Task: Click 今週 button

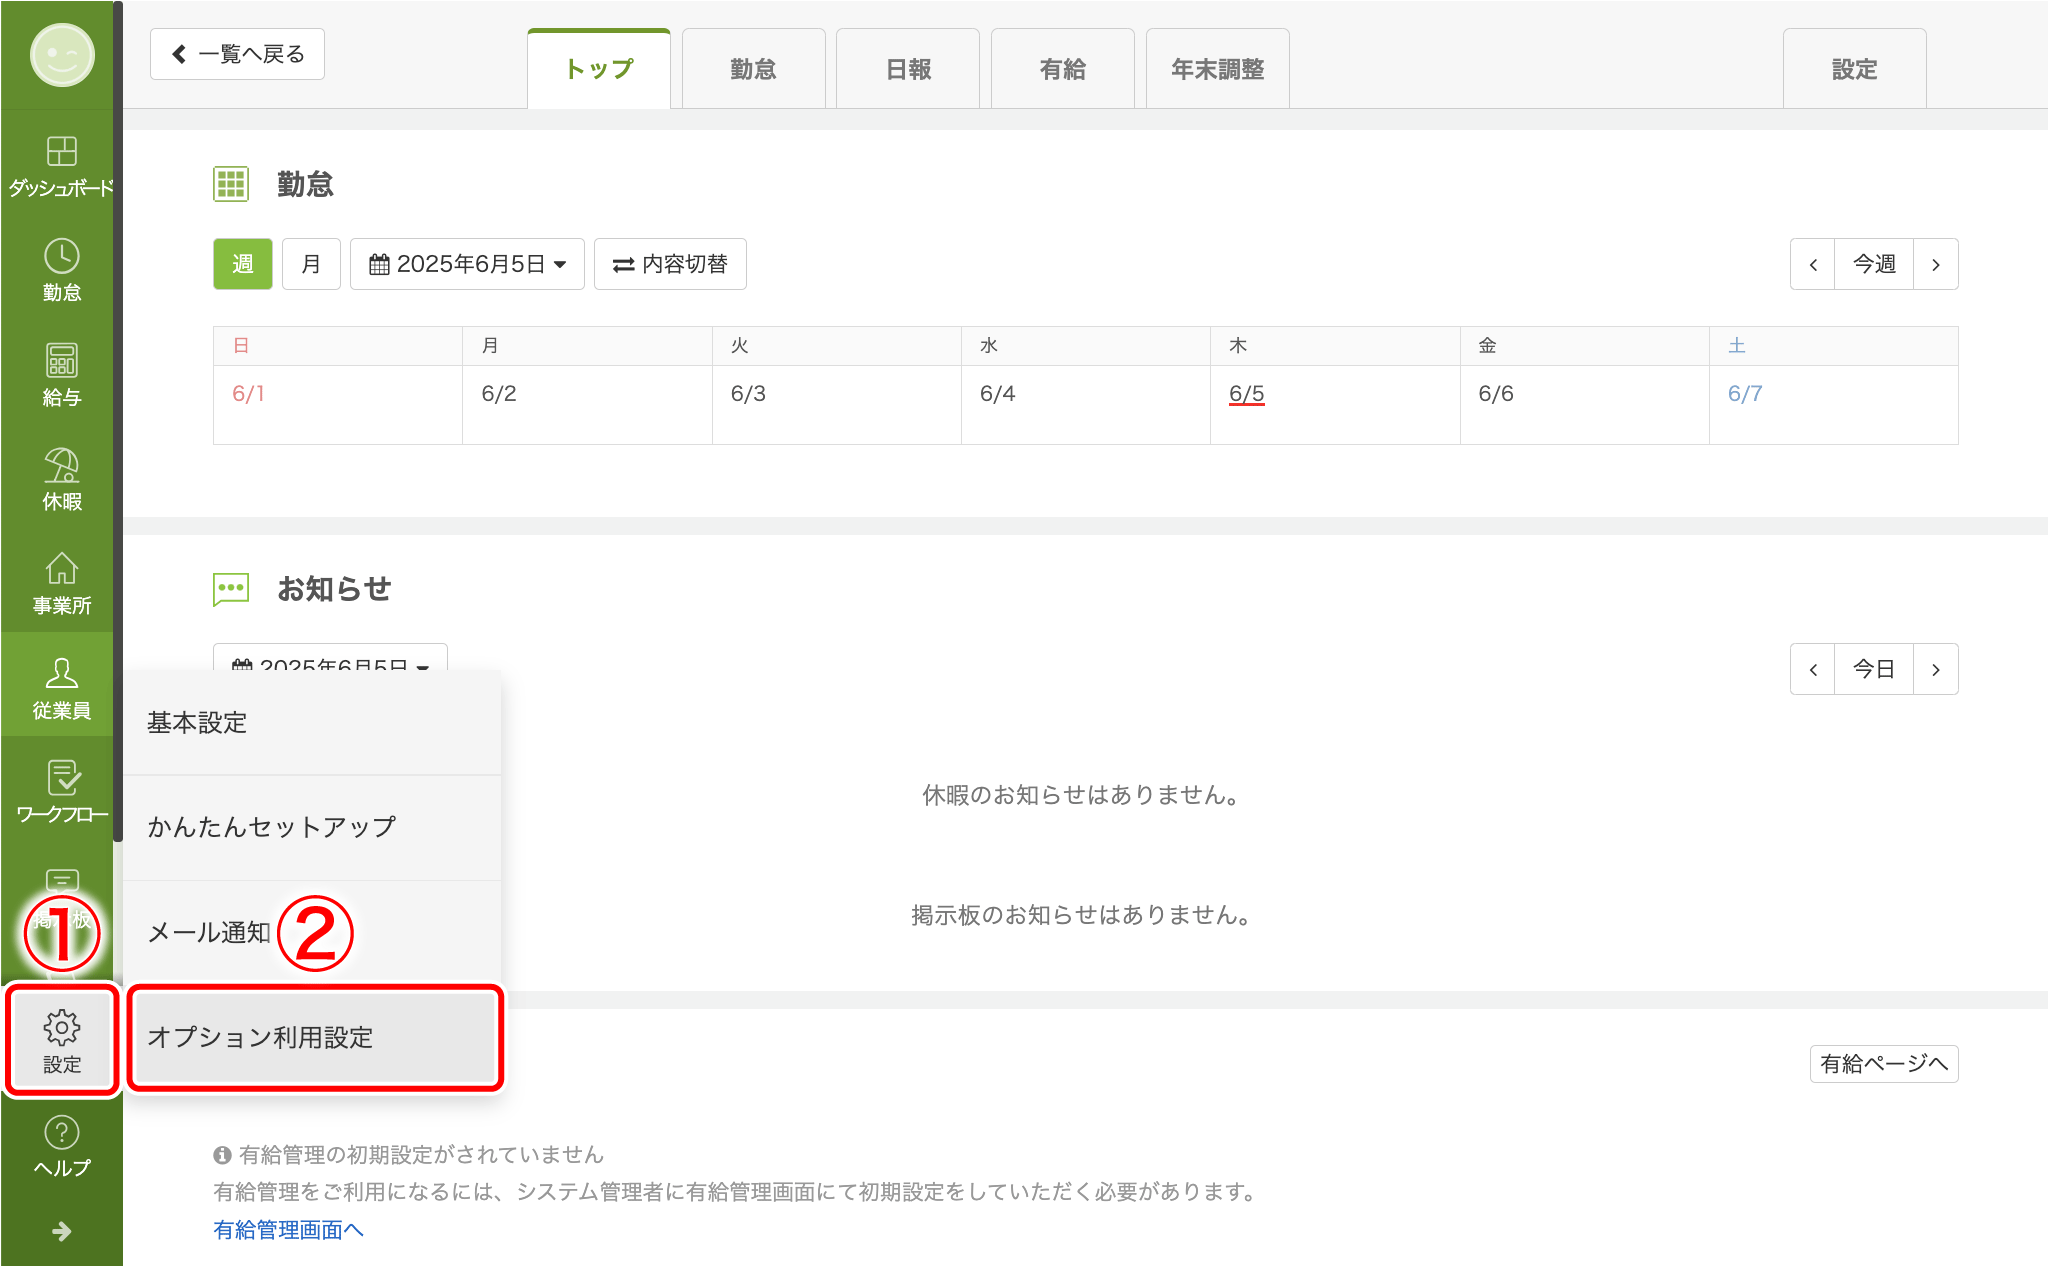Action: pyautogui.click(x=1874, y=264)
